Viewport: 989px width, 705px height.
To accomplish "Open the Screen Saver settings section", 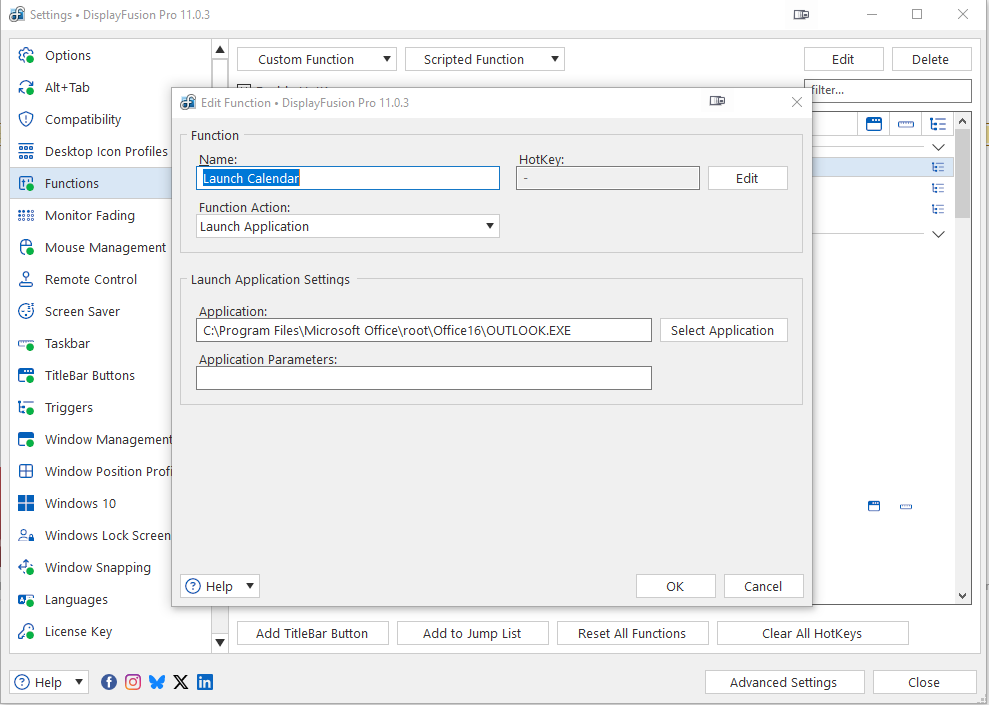I will click(x=82, y=311).
